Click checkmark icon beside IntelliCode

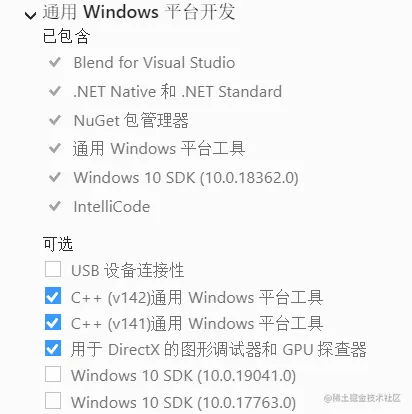[x=55, y=206]
